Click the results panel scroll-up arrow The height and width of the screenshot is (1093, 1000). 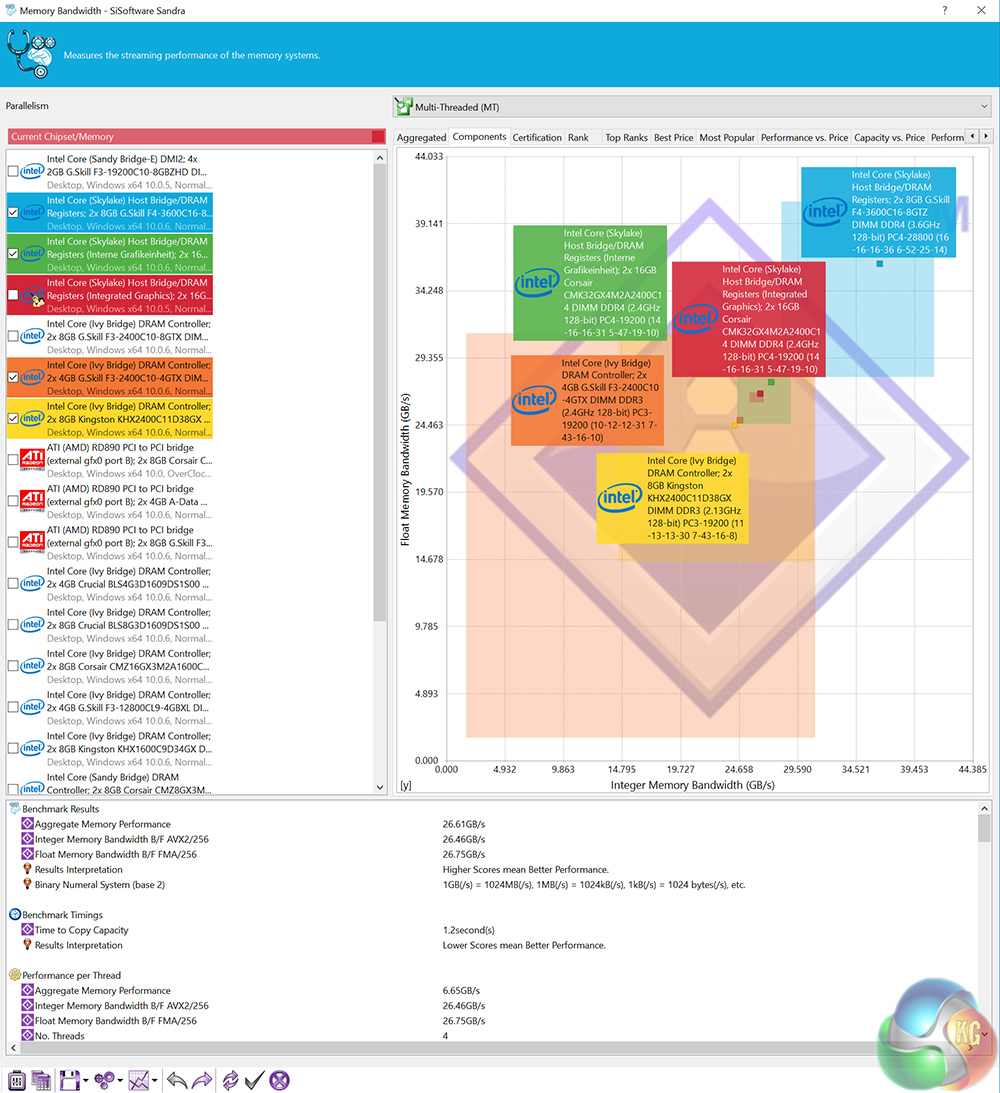984,809
